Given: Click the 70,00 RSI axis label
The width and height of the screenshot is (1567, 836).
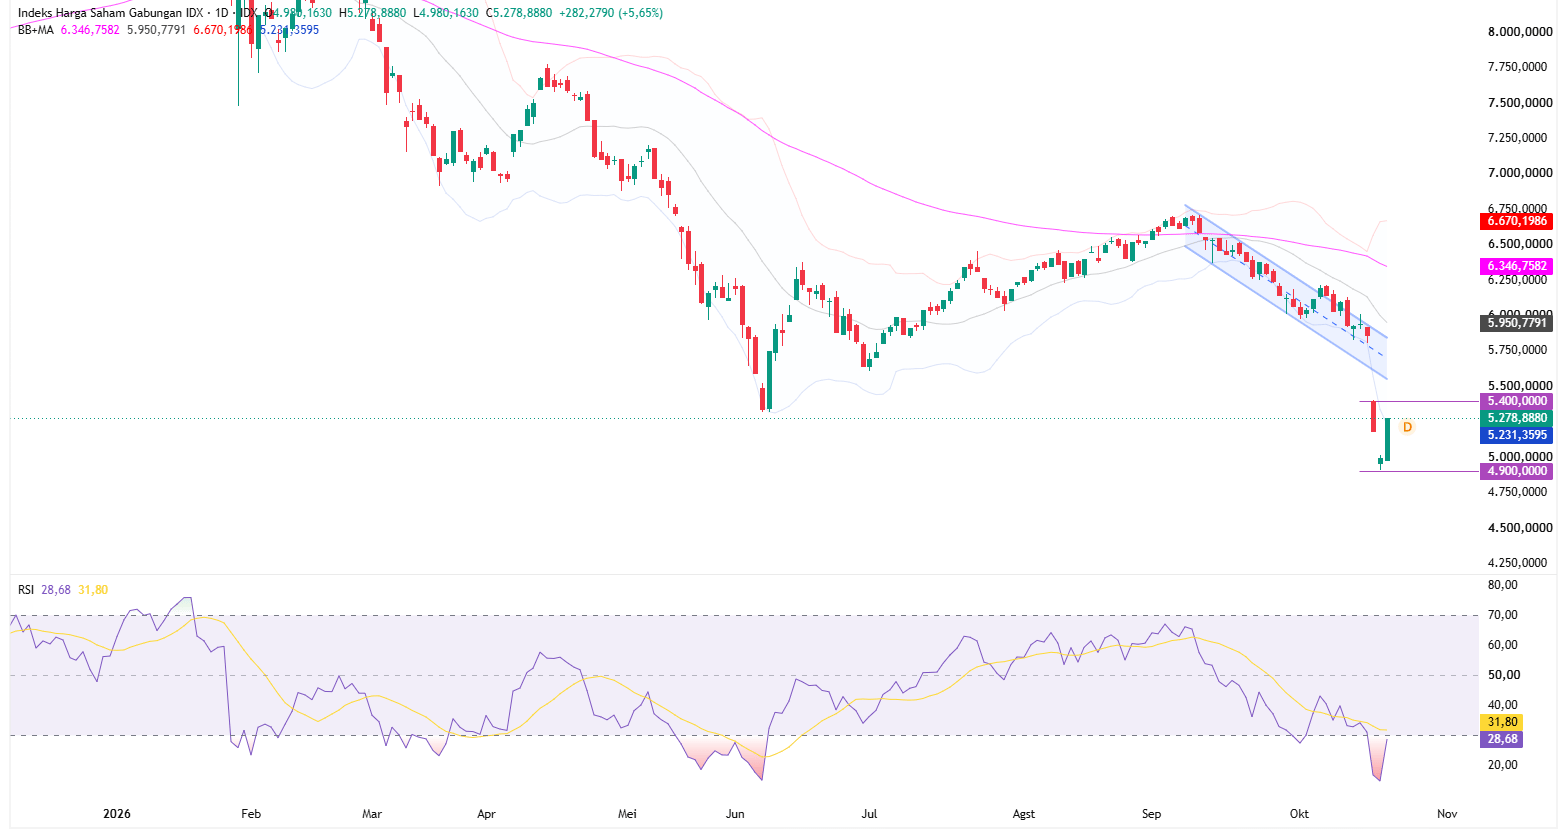Looking at the screenshot, I should pos(1503,615).
